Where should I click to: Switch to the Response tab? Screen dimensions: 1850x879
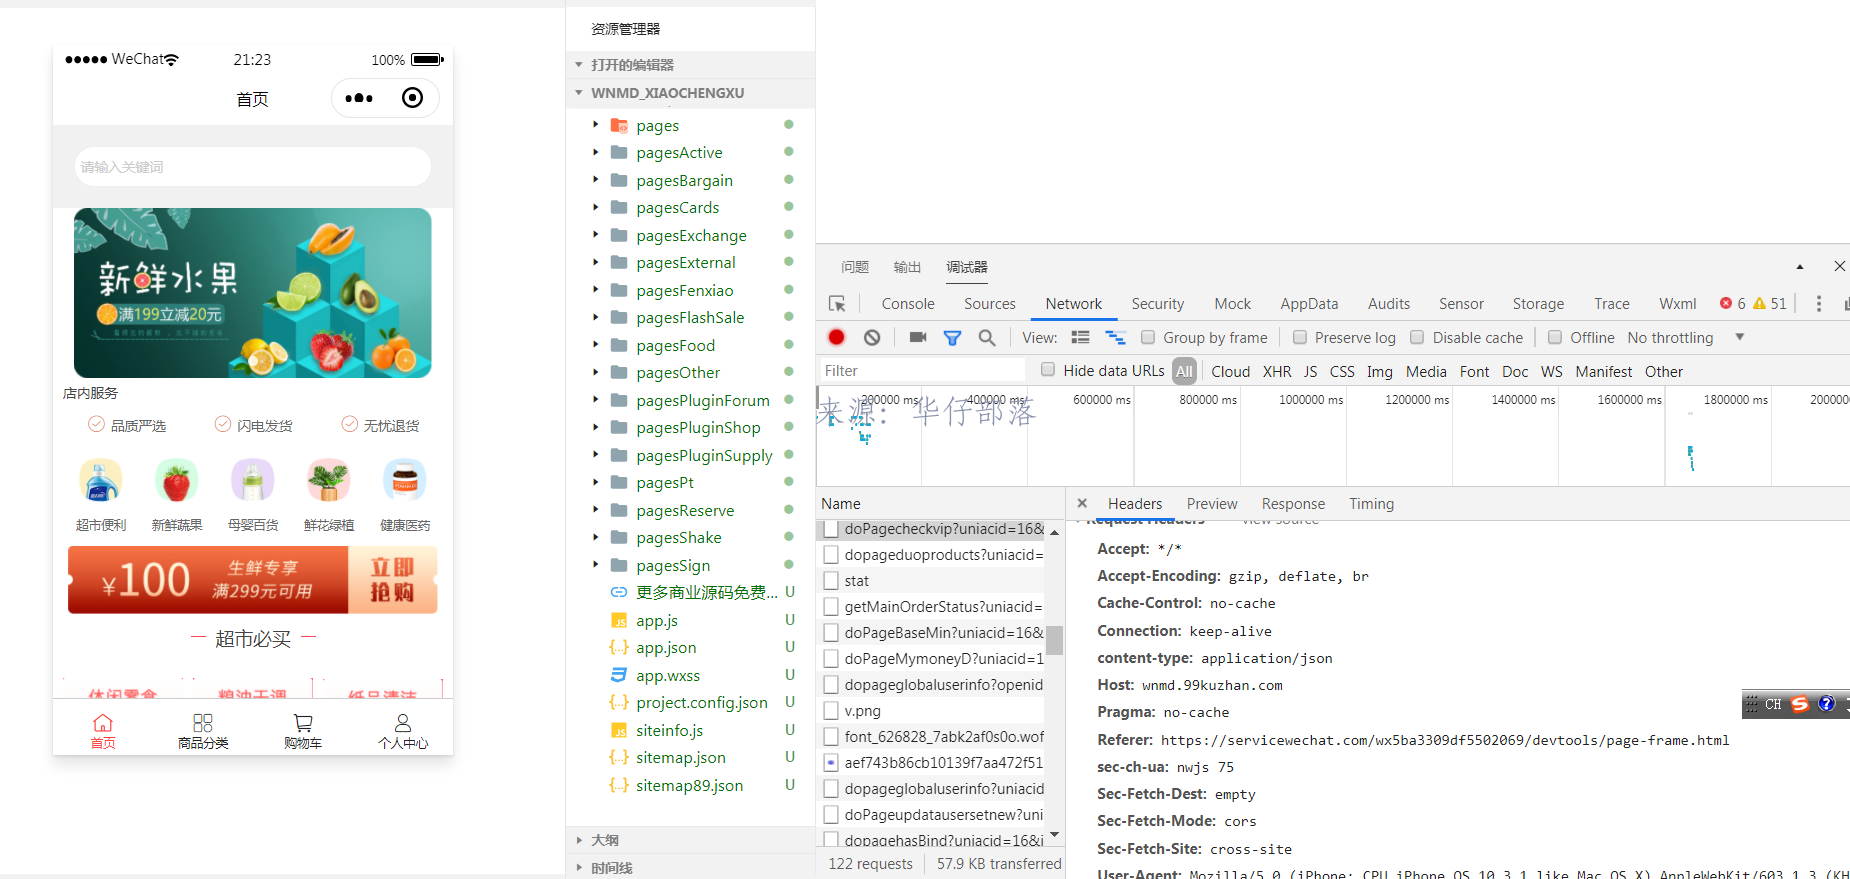click(1293, 503)
